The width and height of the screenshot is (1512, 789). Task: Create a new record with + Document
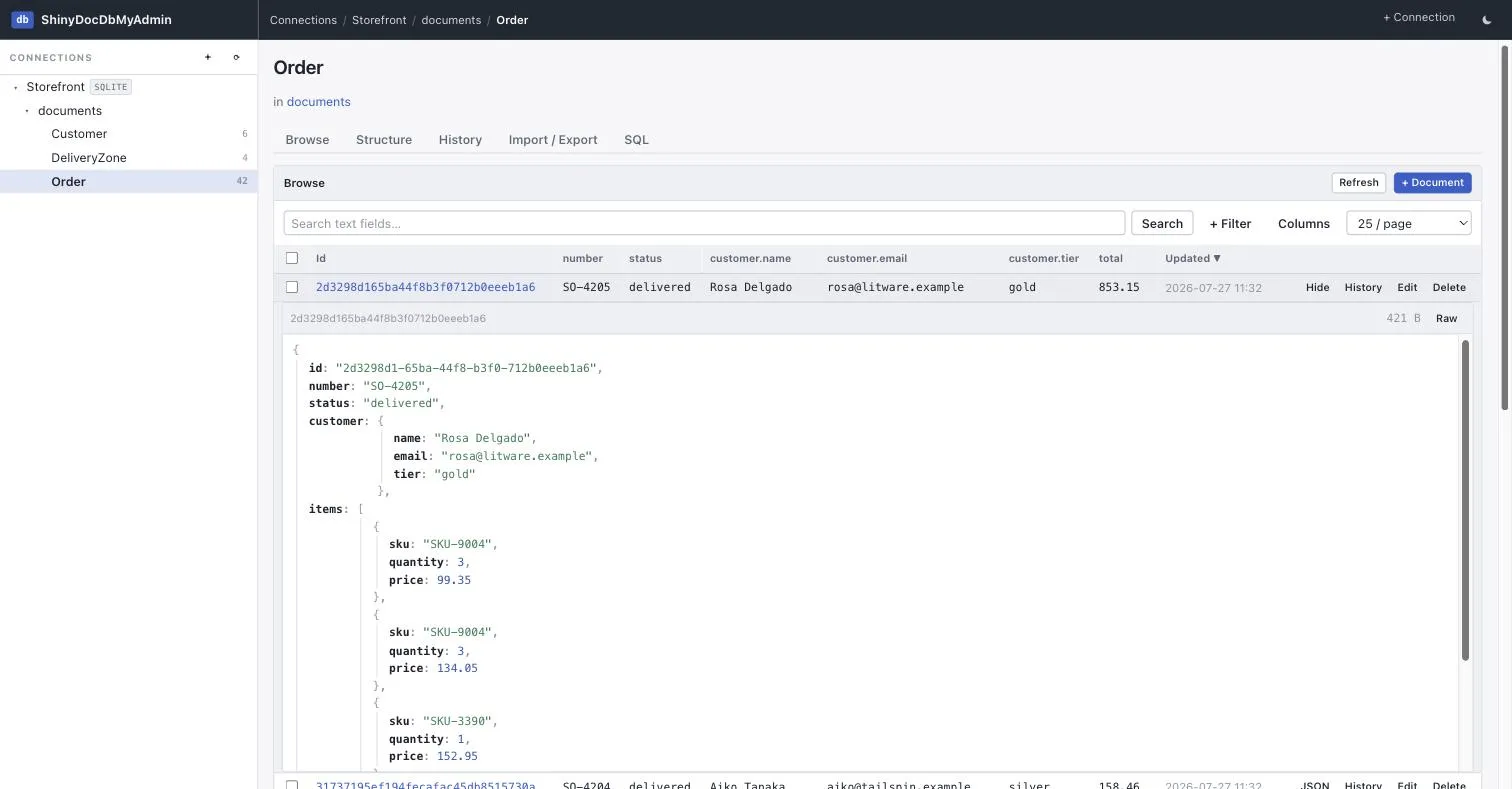(1432, 182)
